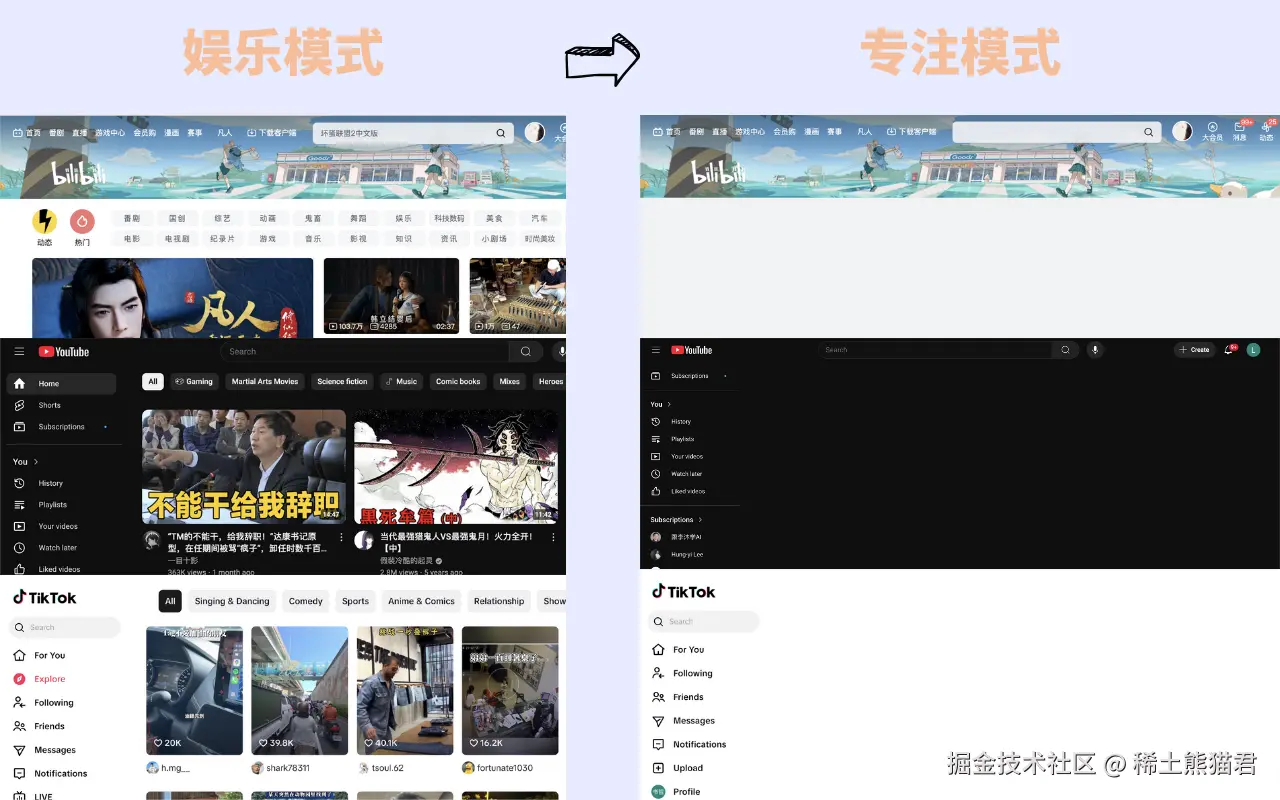This screenshot has width=1280, height=800.
Task: Click TikTok logo in focus-mode panel
Action: tap(684, 592)
